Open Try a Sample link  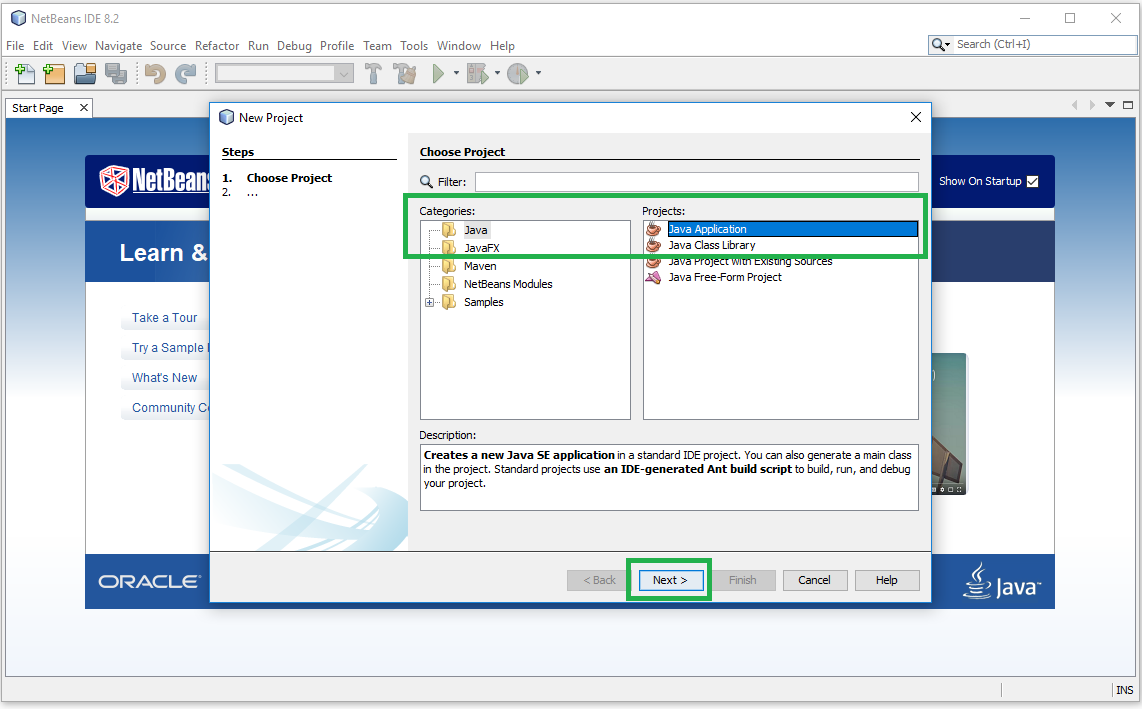pos(170,348)
